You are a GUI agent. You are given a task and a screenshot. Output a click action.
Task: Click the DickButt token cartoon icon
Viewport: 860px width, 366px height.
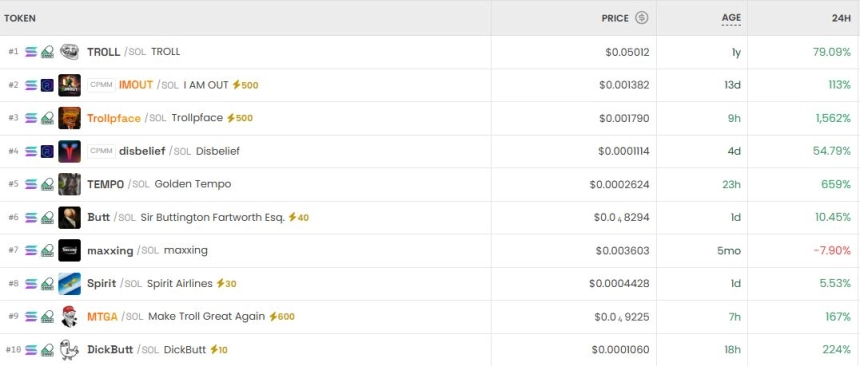point(69,350)
